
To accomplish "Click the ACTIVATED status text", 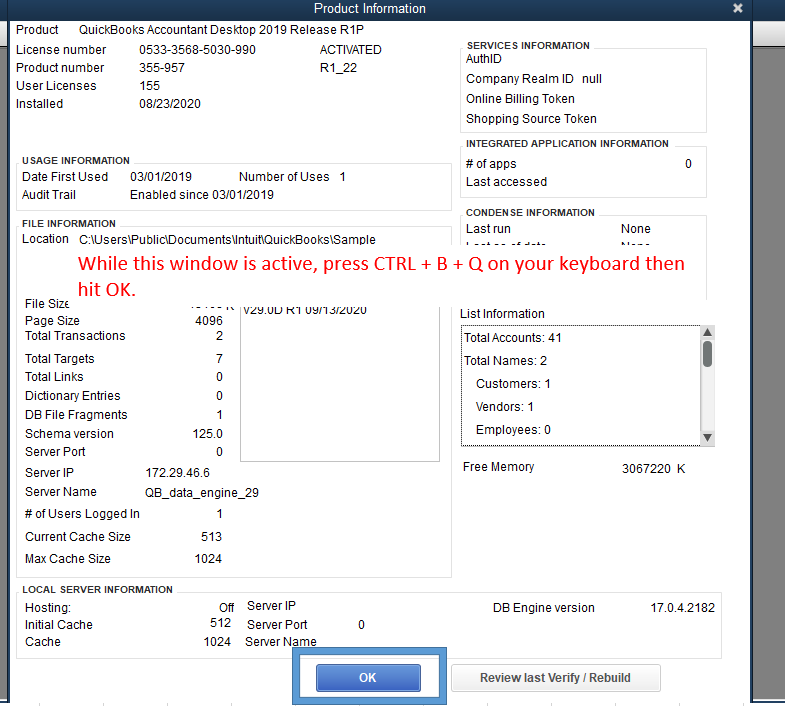I will click(x=350, y=50).
